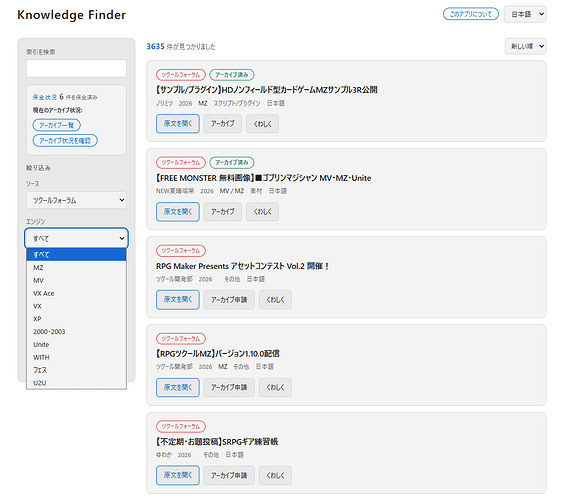Click the 保全状況 link in sidebar

tap(45, 97)
